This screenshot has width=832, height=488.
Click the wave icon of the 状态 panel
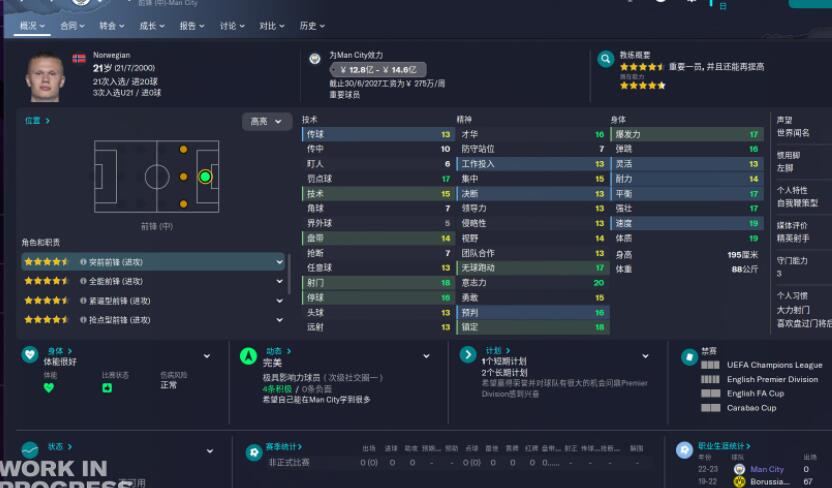[30, 450]
